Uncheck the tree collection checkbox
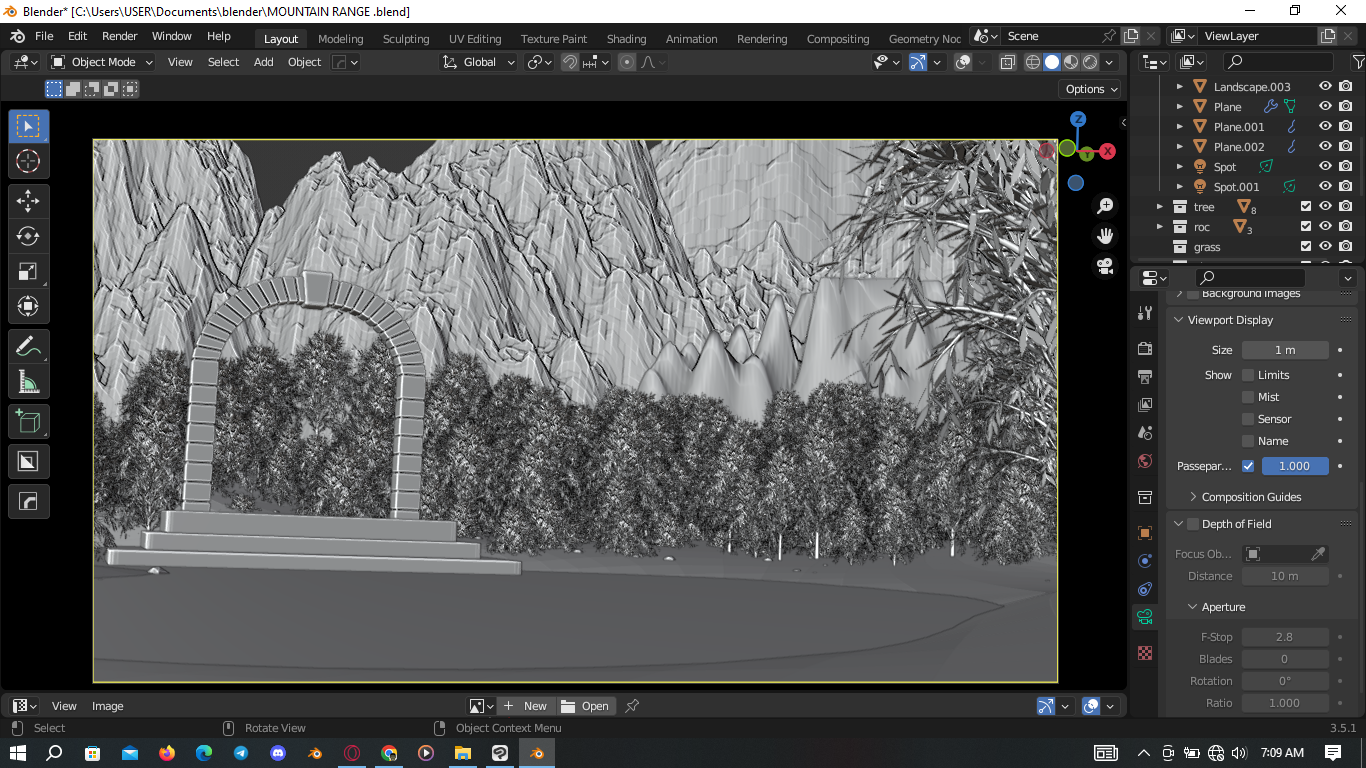Screen dimensions: 1366x768 (1305, 207)
